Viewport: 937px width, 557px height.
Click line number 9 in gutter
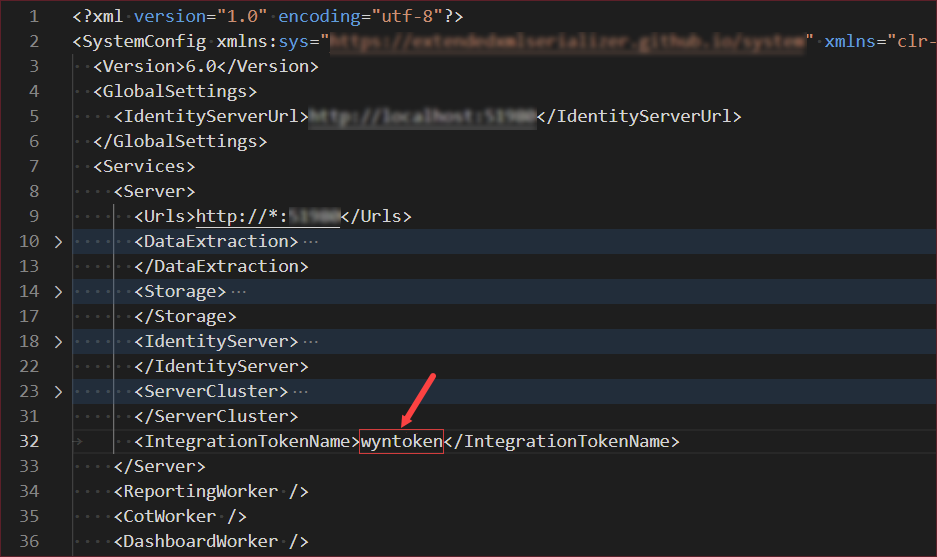pyautogui.click(x=34, y=216)
